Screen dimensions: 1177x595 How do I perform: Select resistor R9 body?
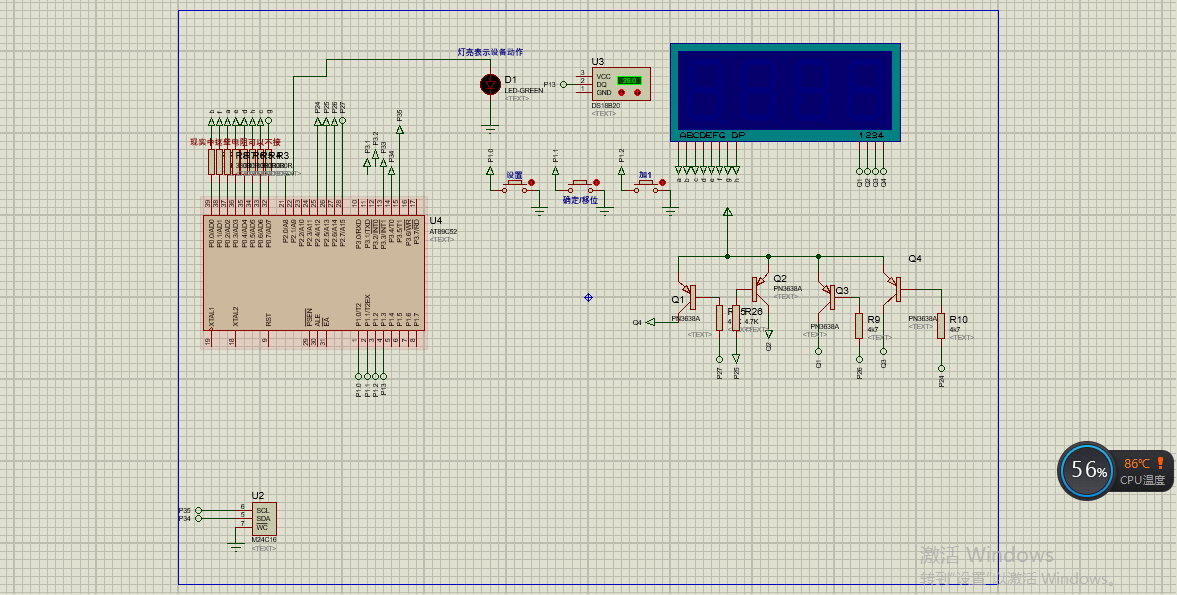pos(859,326)
